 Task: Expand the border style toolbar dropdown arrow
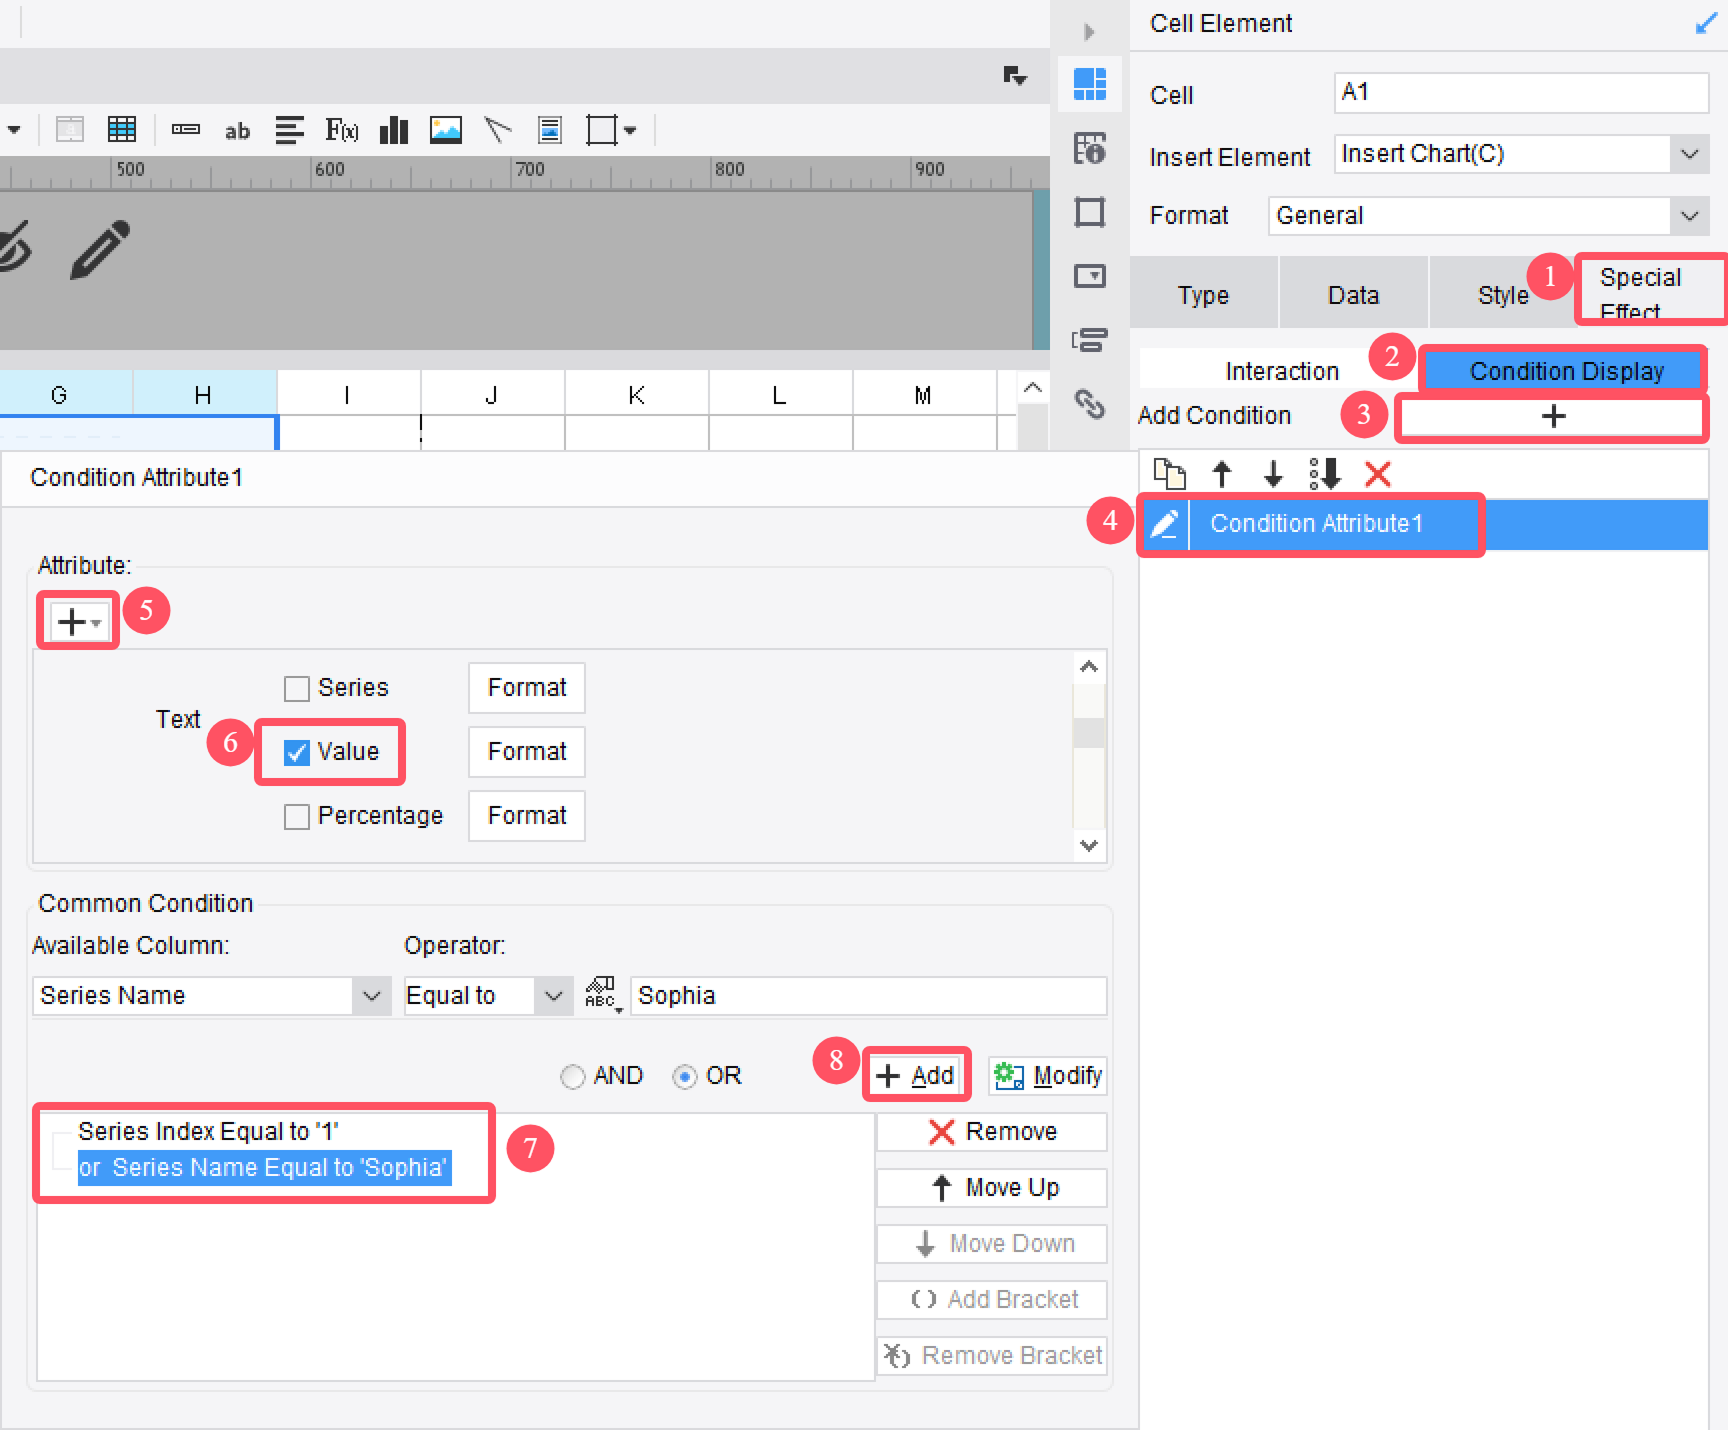click(x=630, y=130)
